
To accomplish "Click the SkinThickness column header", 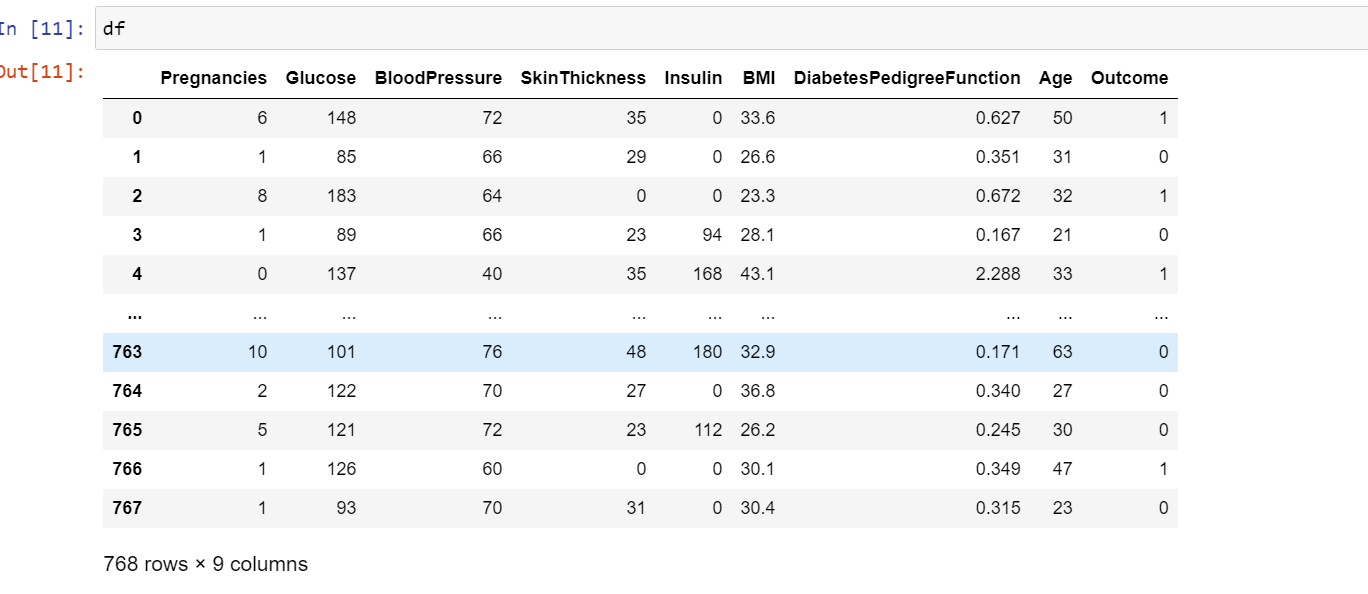I will (584, 78).
